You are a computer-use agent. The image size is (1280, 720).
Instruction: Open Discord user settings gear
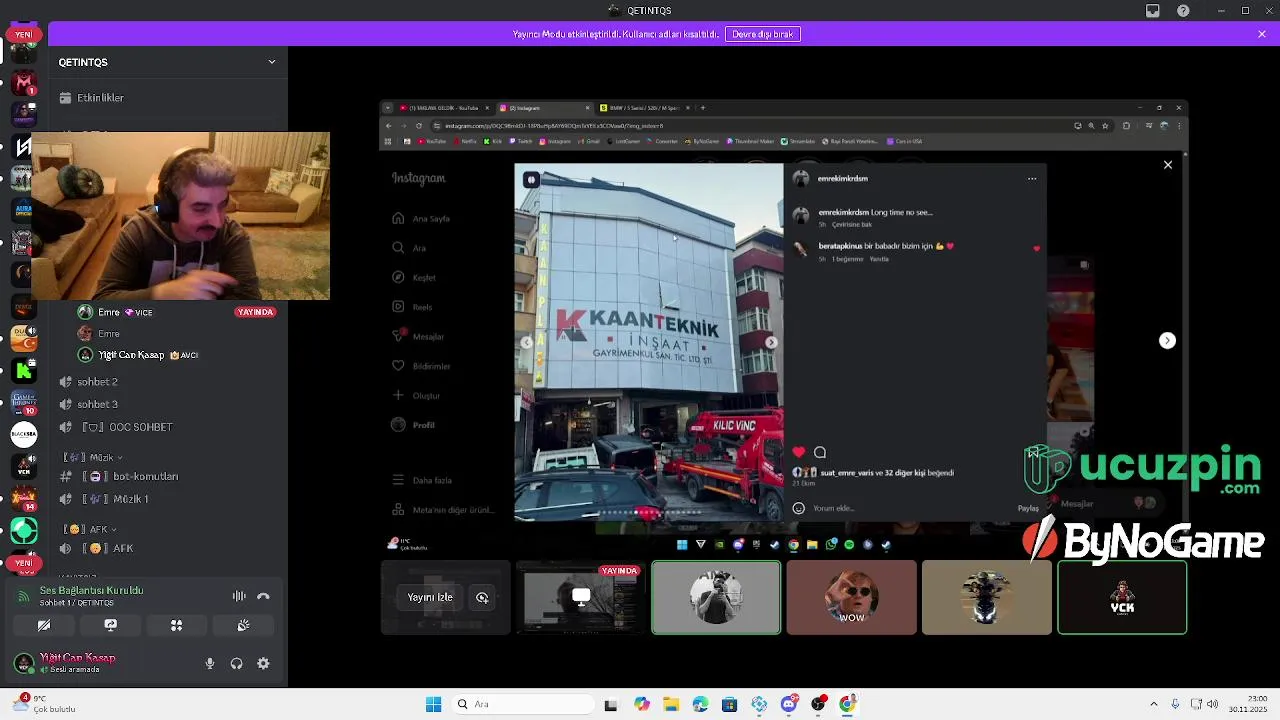(263, 663)
